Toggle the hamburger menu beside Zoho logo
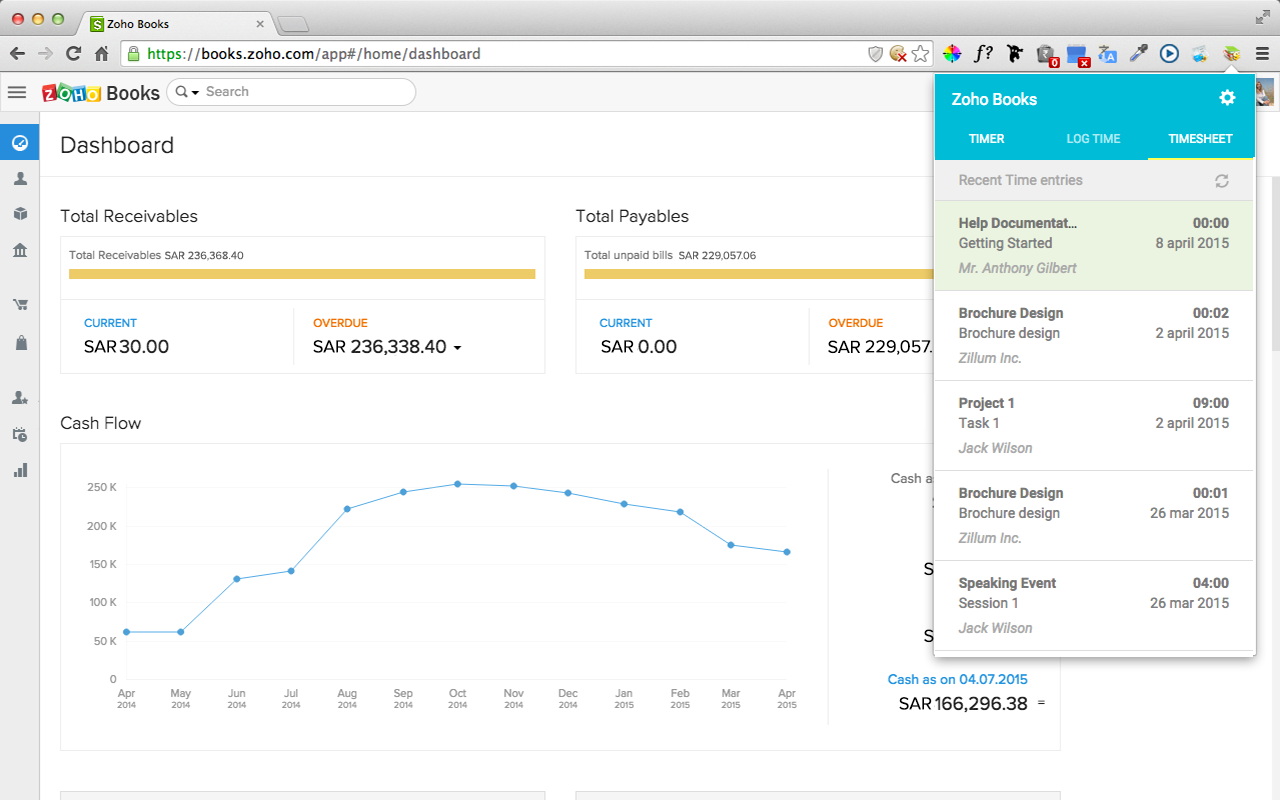This screenshot has height=800, width=1280. tap(17, 92)
